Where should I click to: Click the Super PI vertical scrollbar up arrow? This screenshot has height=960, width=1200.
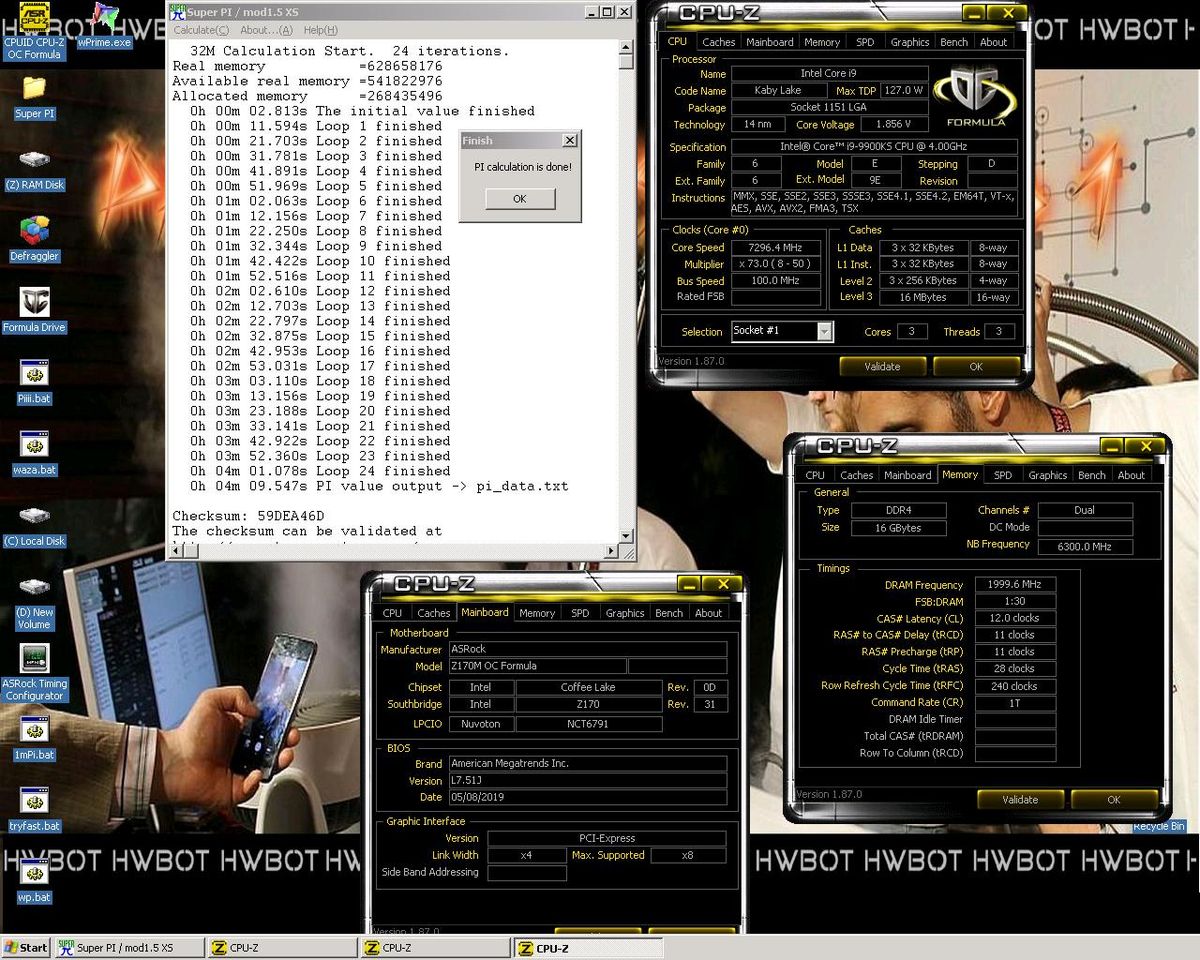tap(626, 46)
